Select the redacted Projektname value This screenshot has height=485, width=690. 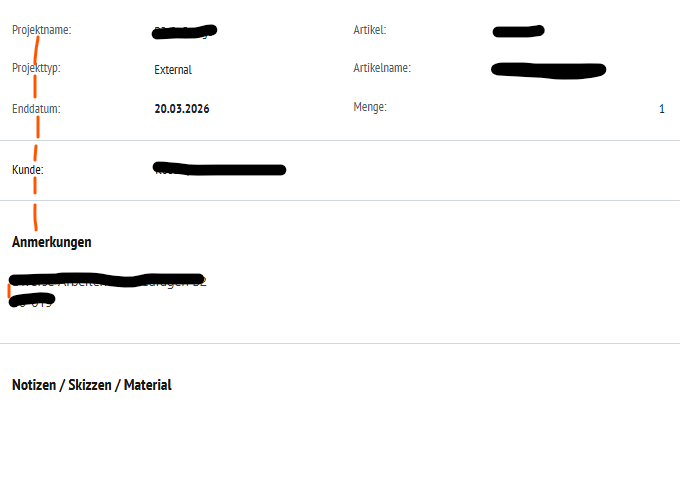[x=184, y=32]
